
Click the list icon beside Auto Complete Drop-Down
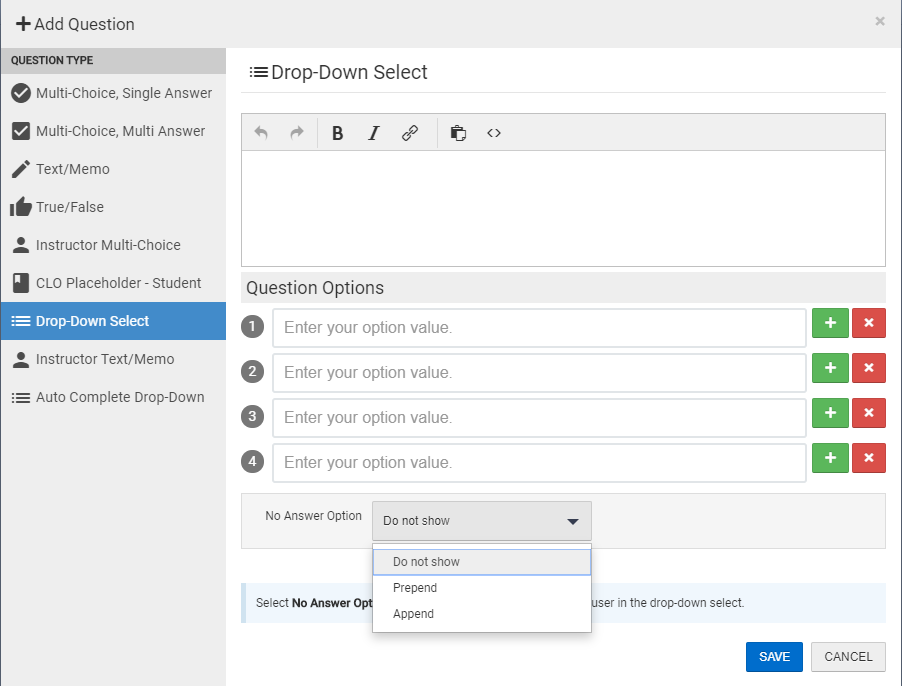click(x=21, y=397)
